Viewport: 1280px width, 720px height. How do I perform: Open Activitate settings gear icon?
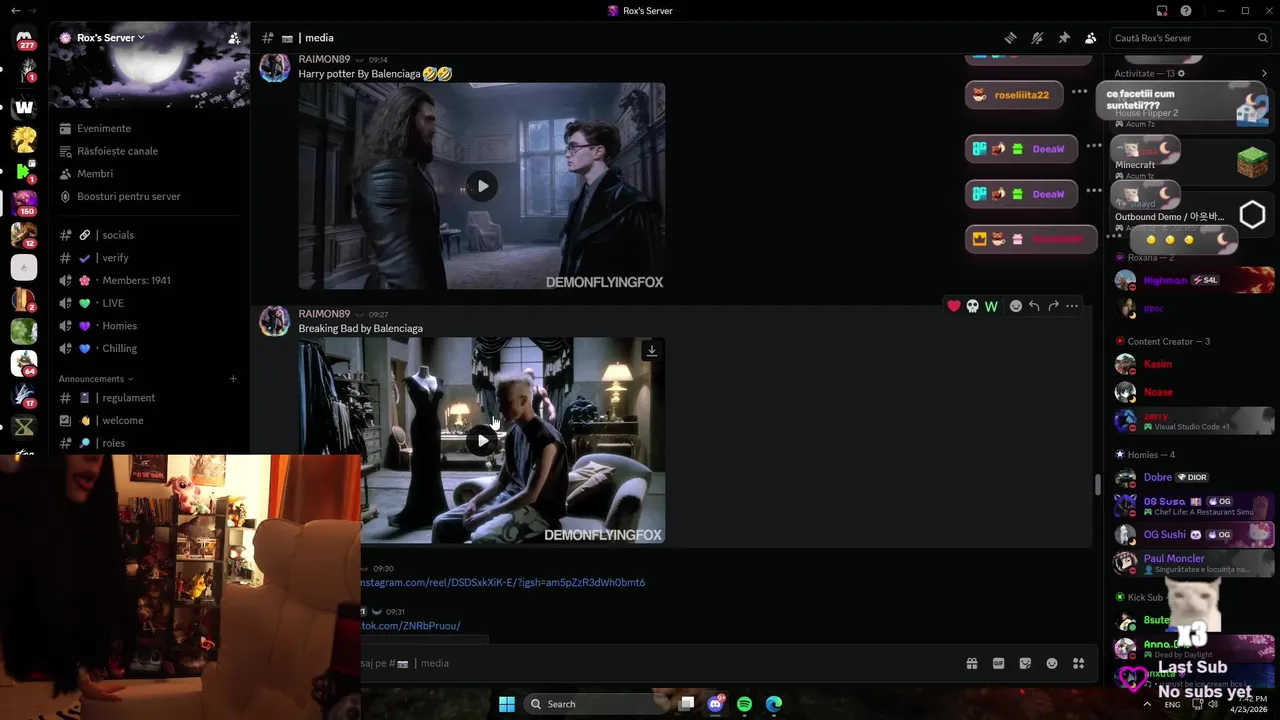point(1181,74)
